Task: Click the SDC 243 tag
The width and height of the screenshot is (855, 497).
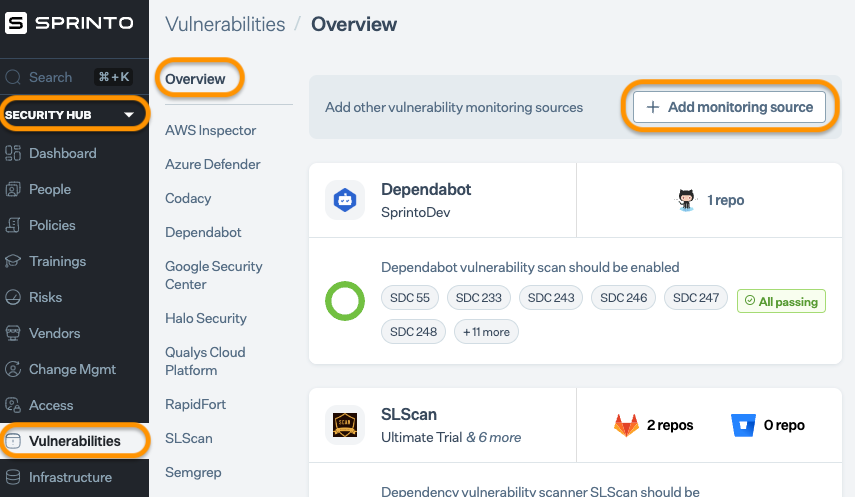Action: pos(551,298)
